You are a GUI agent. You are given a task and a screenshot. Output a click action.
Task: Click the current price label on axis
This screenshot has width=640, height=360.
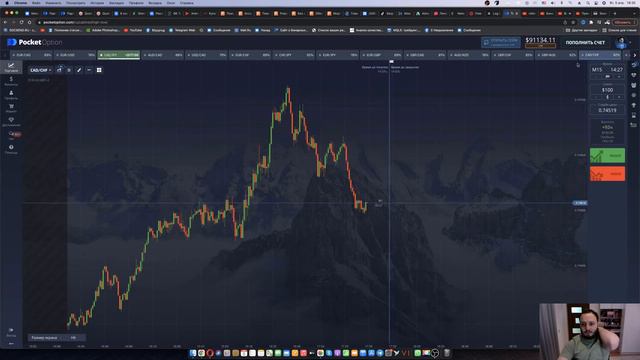(580, 203)
